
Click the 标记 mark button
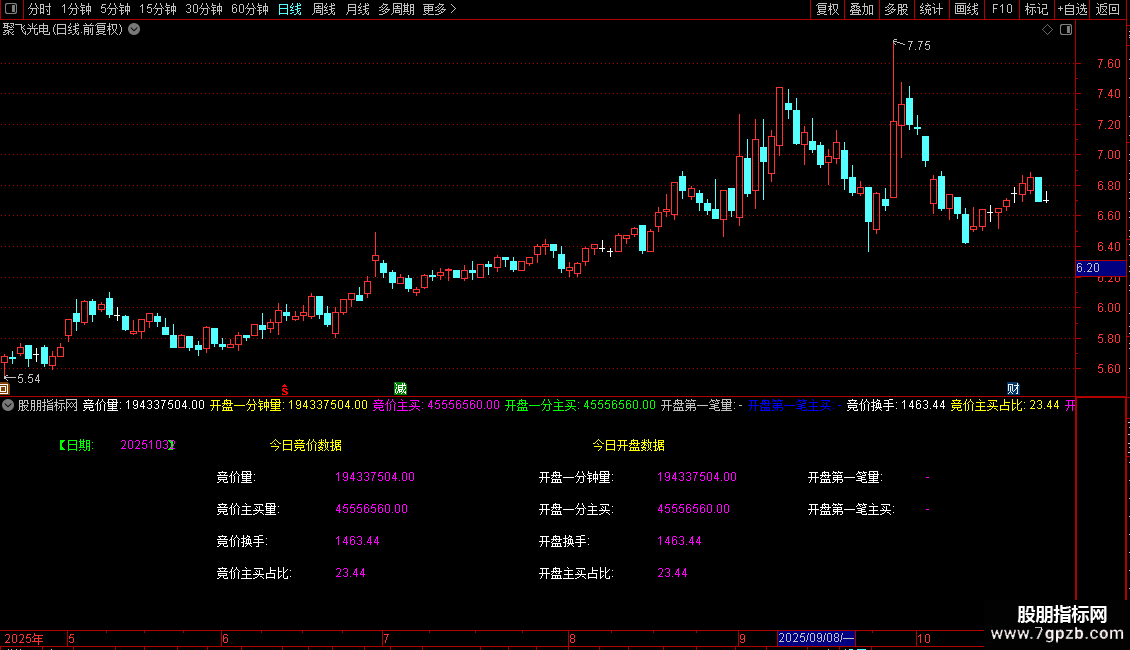1036,9
